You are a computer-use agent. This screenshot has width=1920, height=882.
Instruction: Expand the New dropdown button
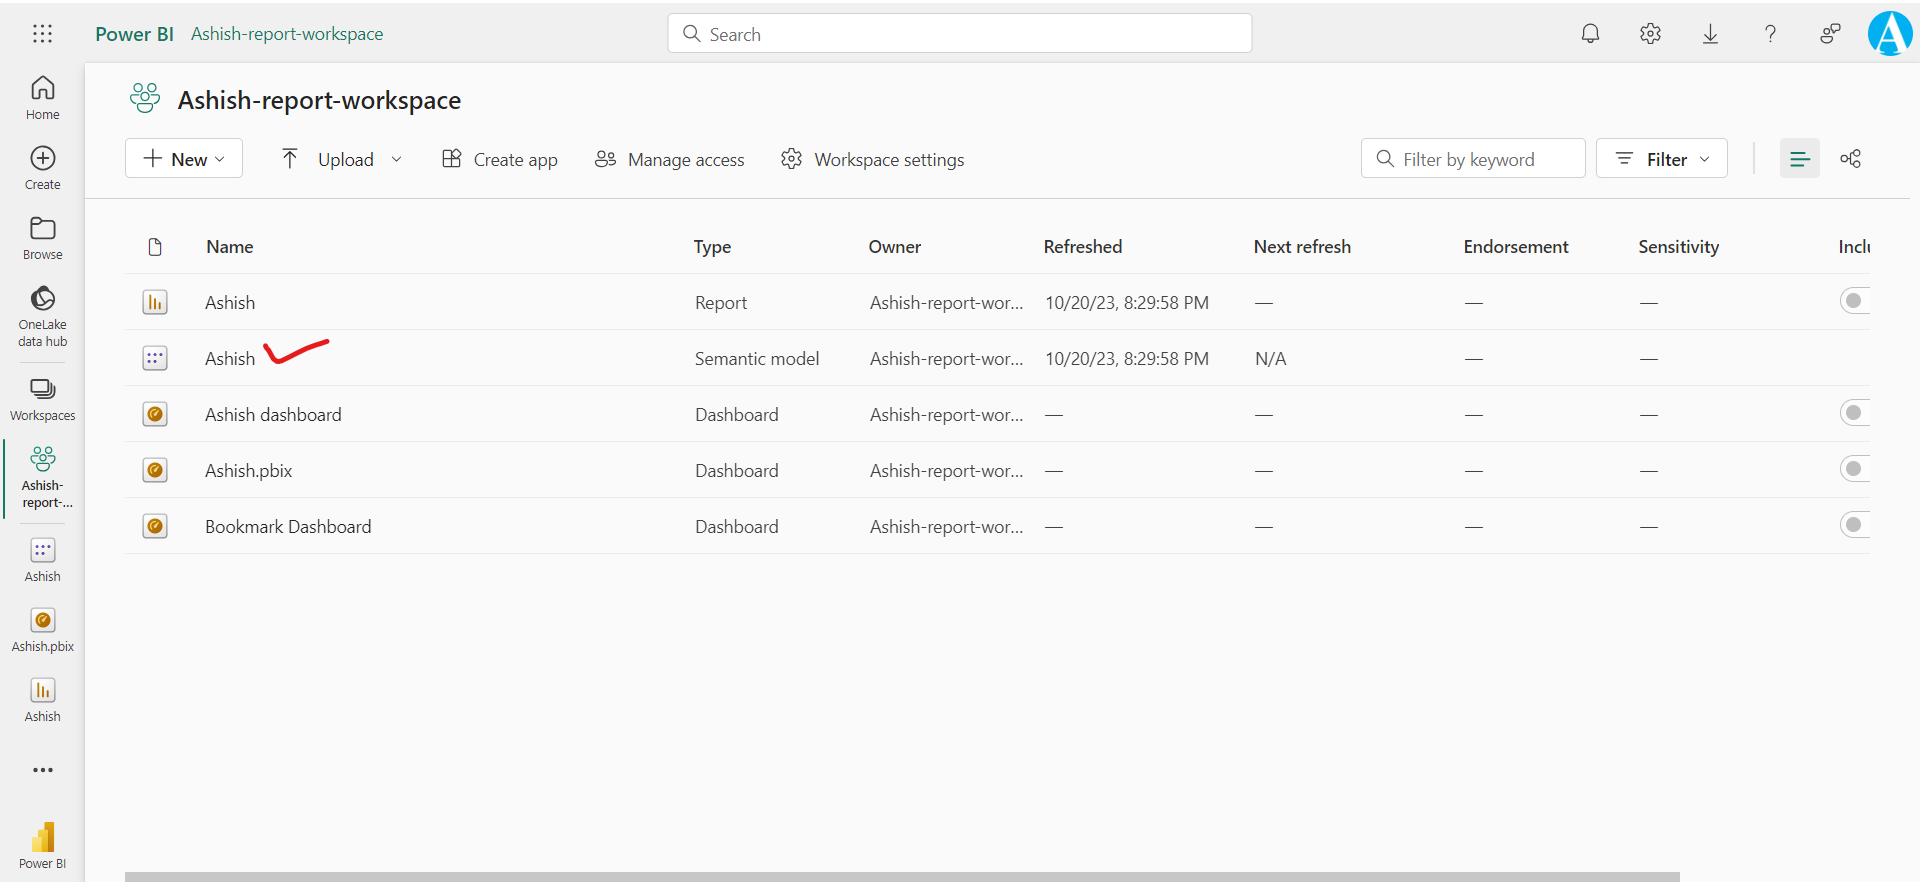(184, 159)
